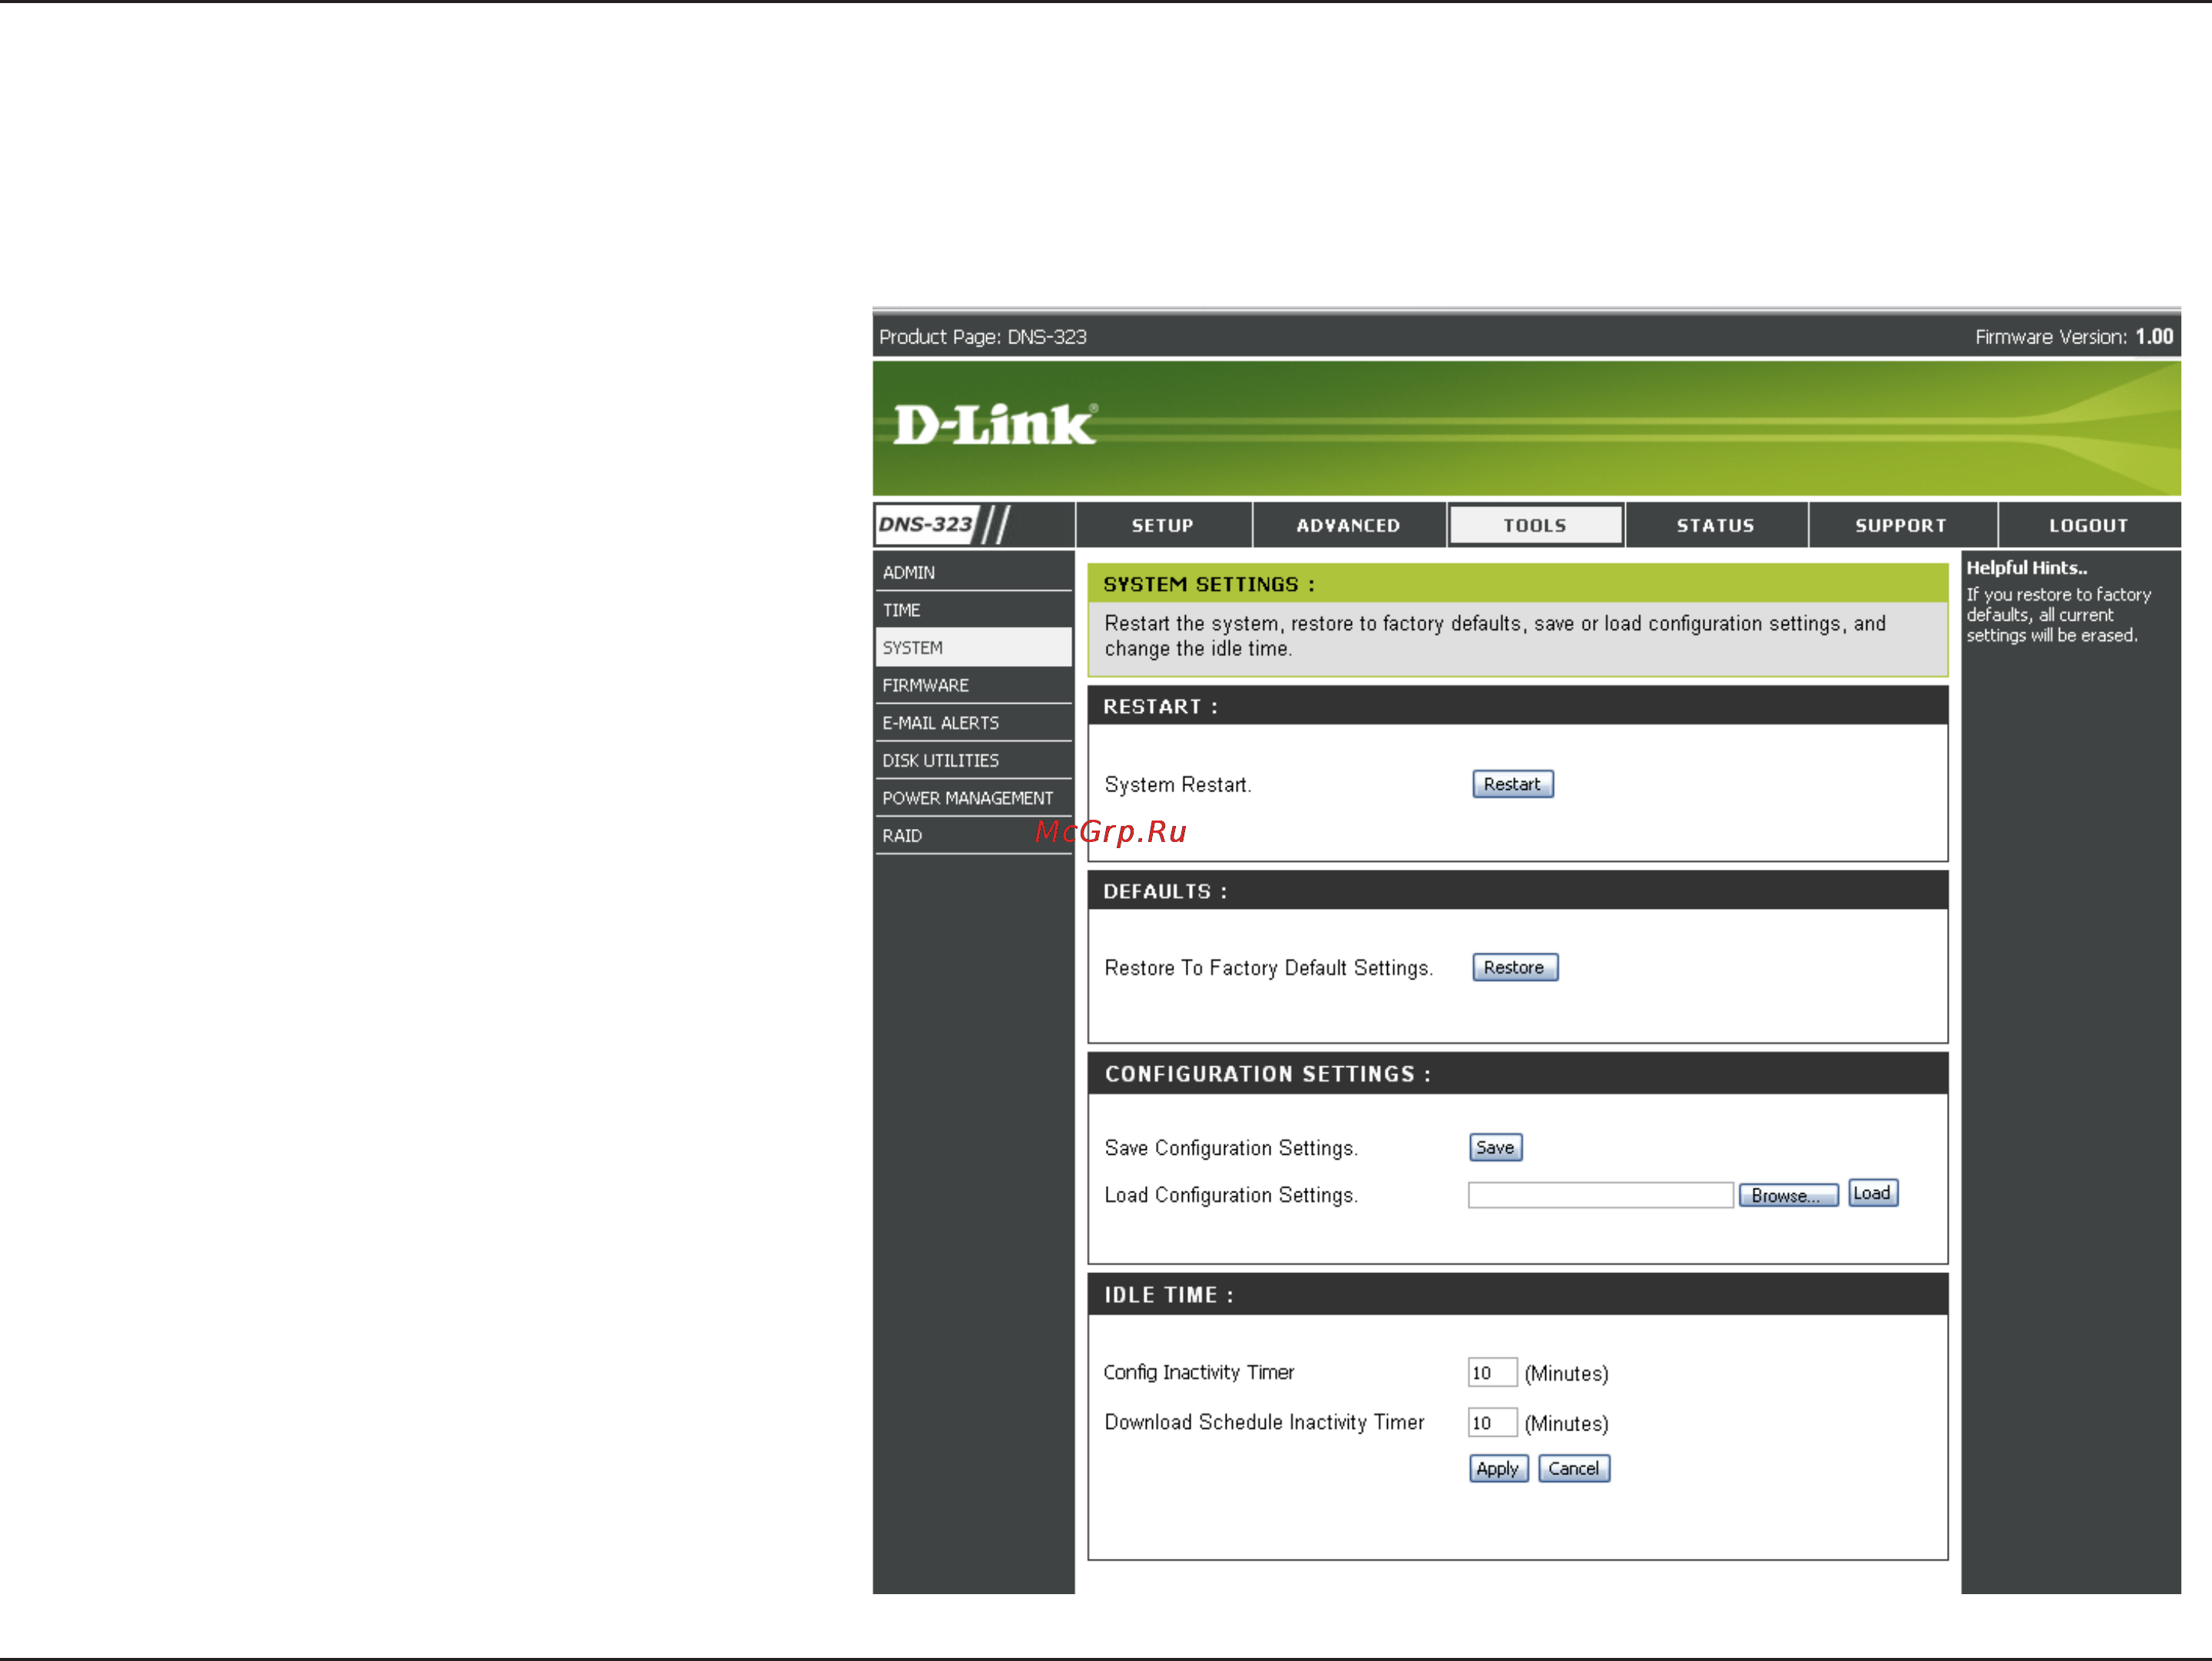Open the FIRMWARE sidebar page
This screenshot has height=1661, width=2212.
click(973, 685)
